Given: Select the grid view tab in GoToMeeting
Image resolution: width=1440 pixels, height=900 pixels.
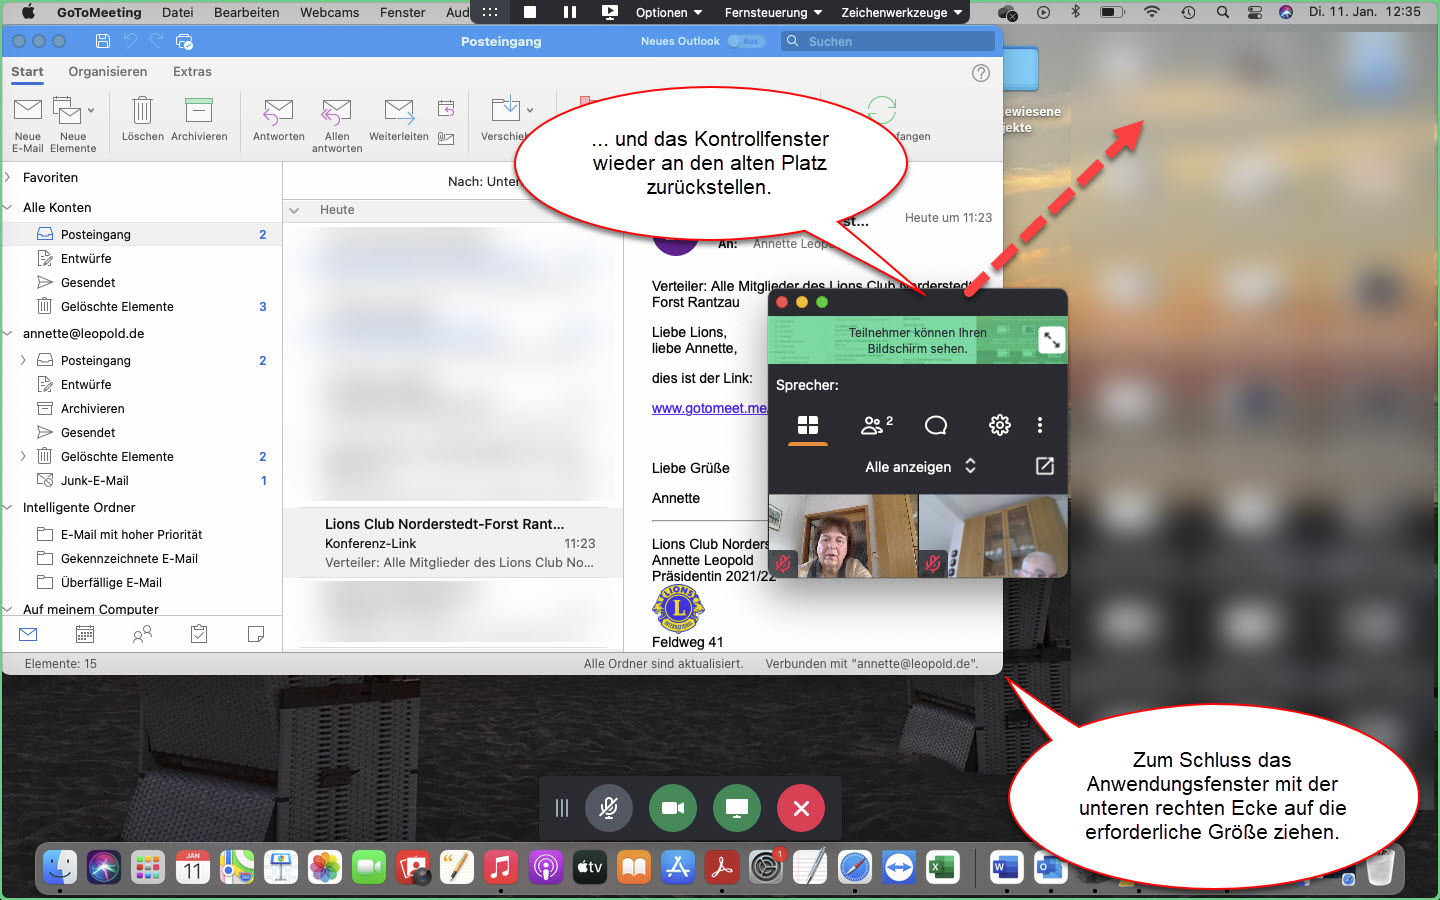Looking at the screenshot, I should pyautogui.click(x=808, y=425).
